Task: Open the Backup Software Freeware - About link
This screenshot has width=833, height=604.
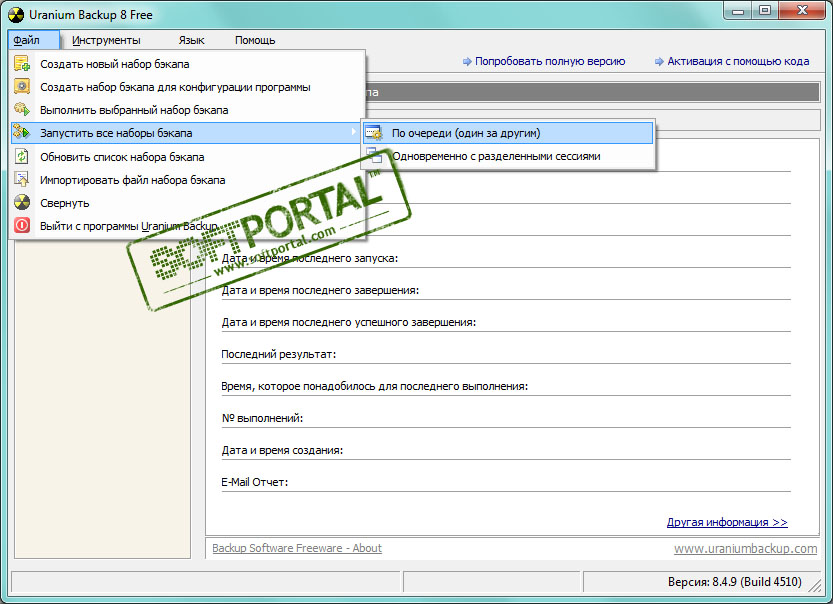Action: click(x=297, y=548)
